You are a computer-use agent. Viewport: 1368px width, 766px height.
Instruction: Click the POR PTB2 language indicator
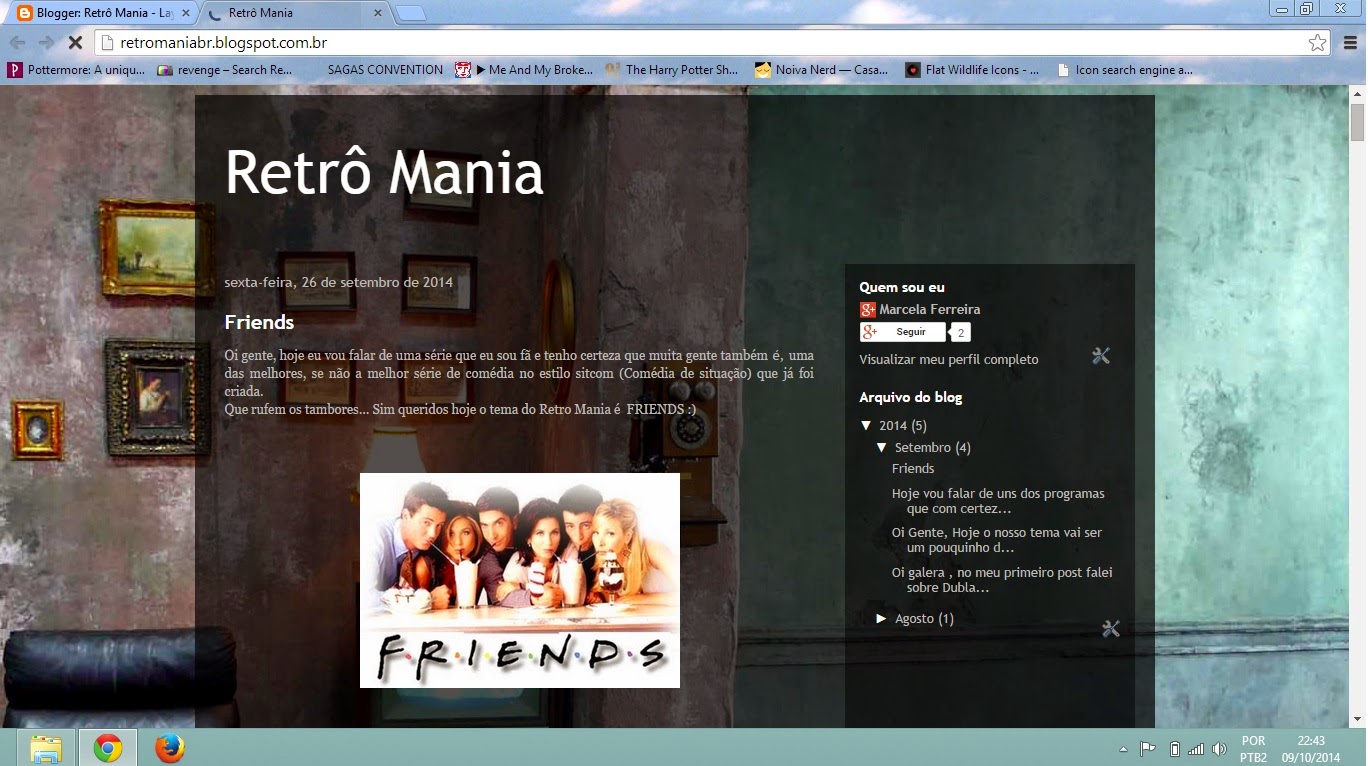point(1253,749)
